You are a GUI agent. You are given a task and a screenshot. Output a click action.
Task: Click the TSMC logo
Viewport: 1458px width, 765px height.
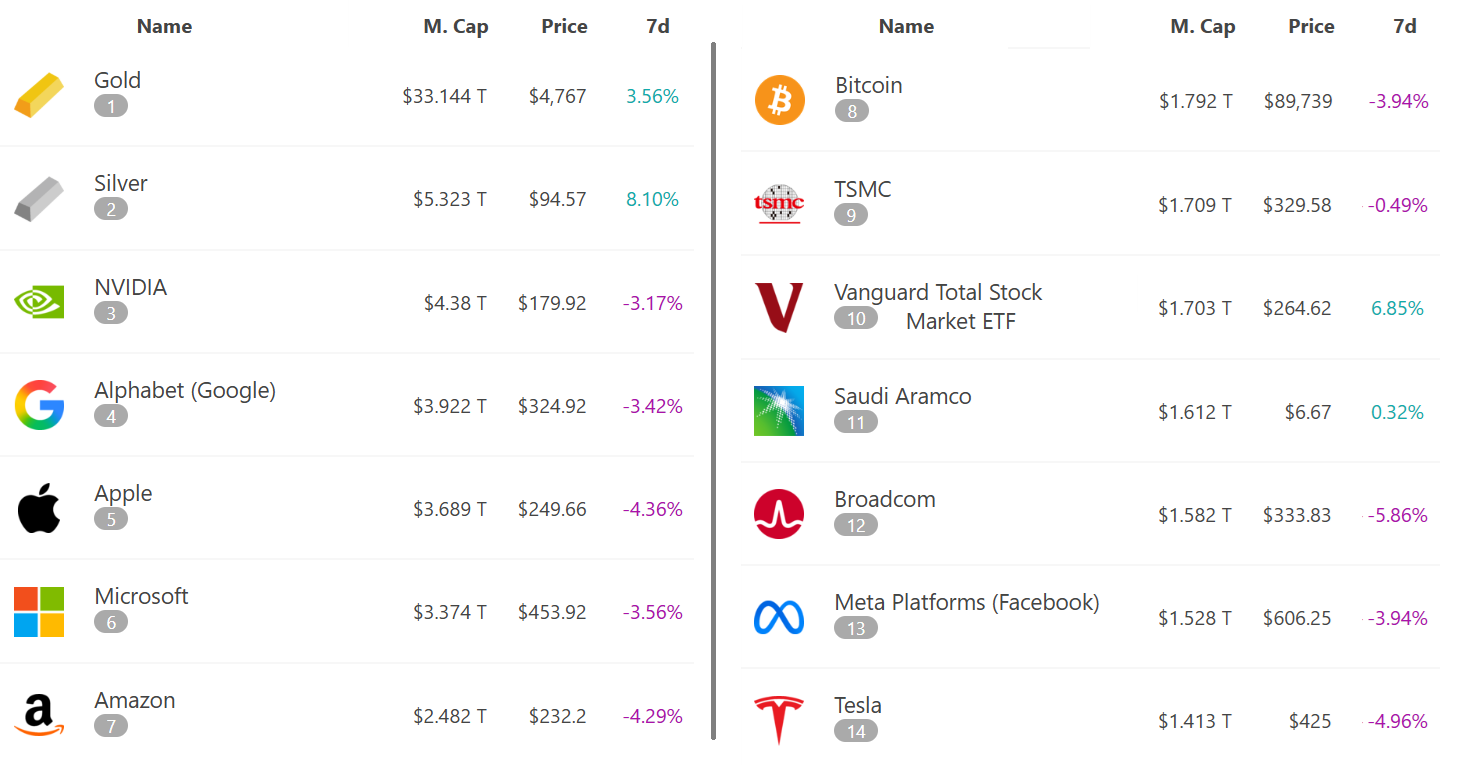coord(778,204)
